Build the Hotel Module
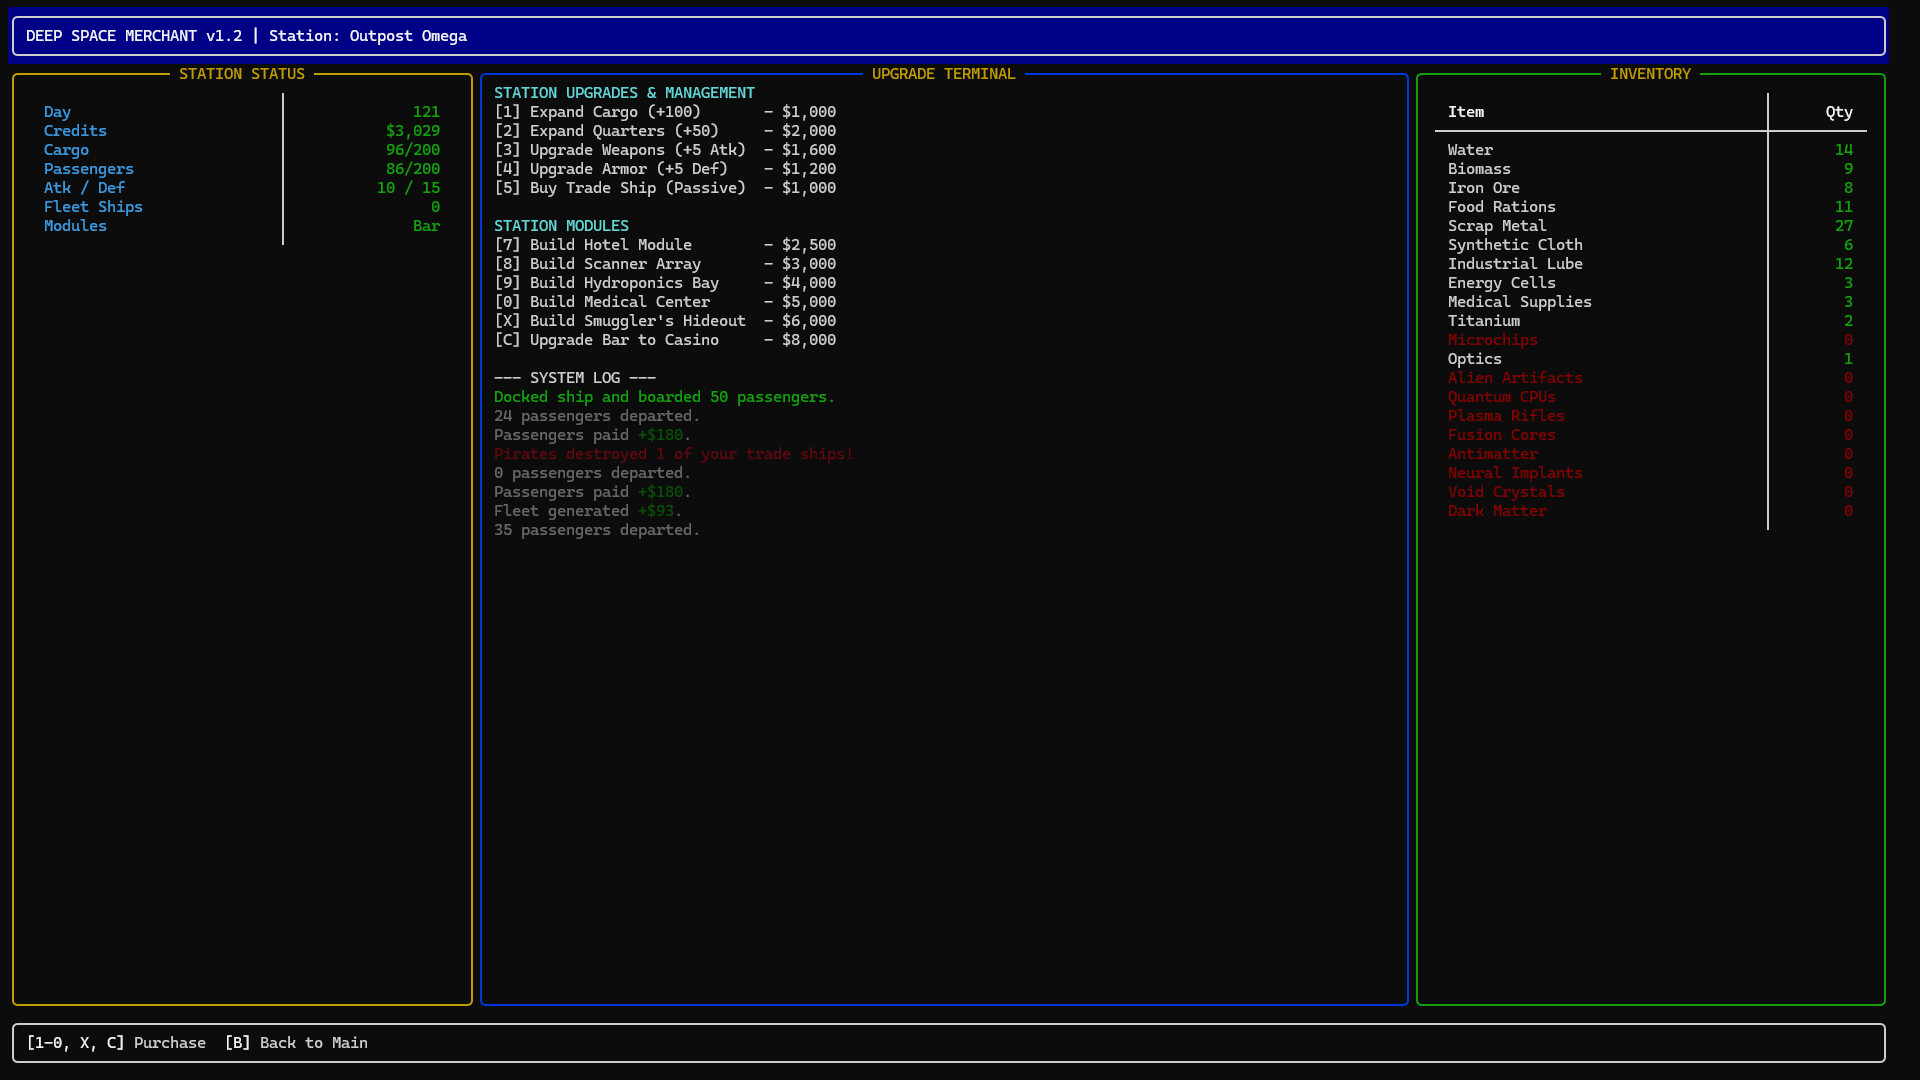 pos(665,244)
